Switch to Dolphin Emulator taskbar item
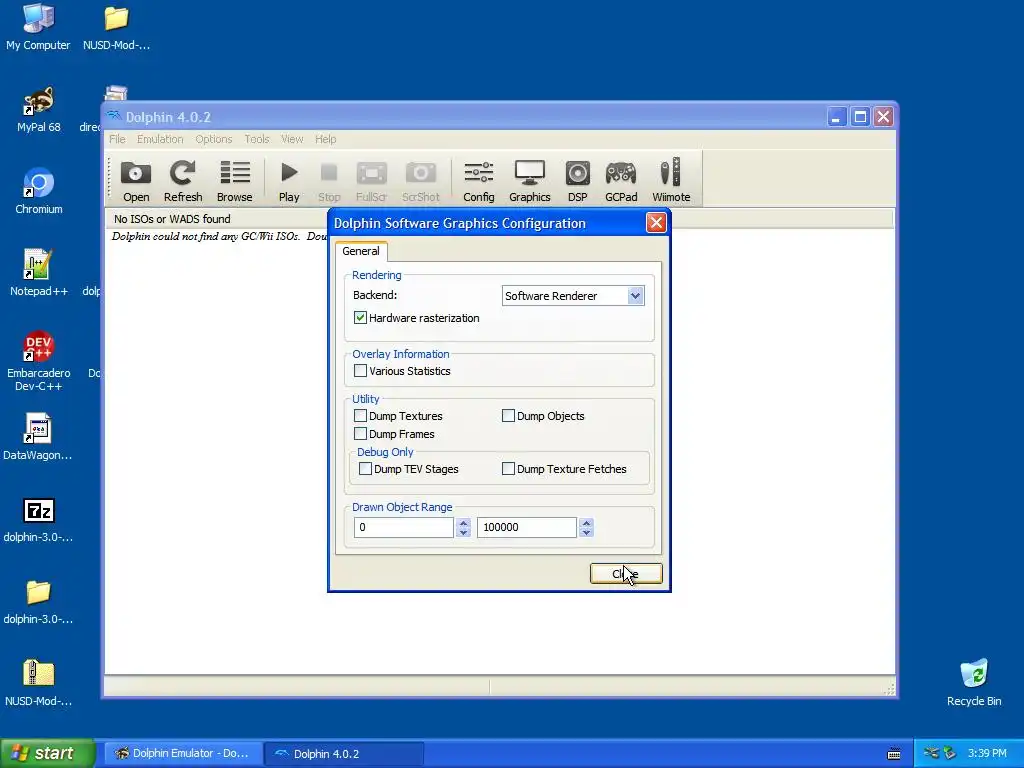 (x=184, y=754)
